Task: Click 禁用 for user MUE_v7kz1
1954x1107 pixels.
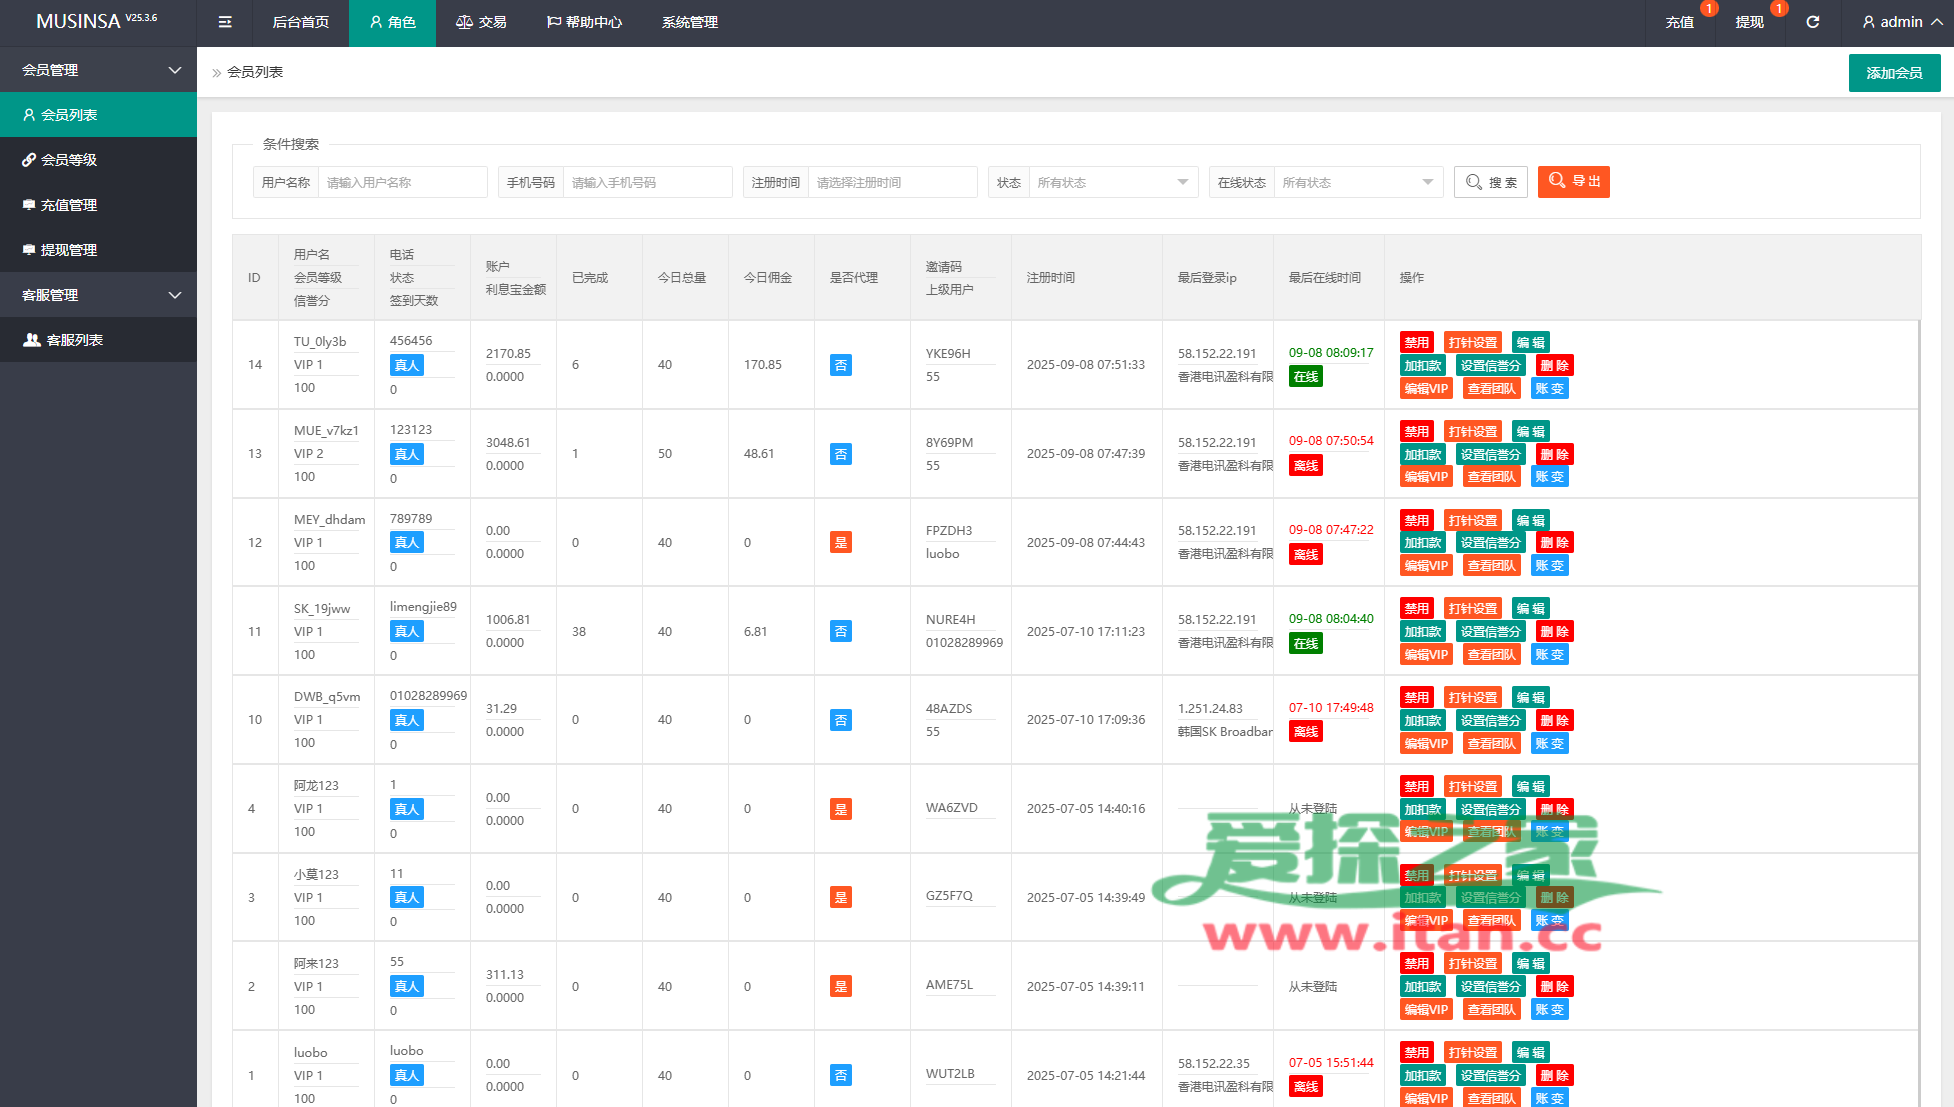Action: [1416, 431]
